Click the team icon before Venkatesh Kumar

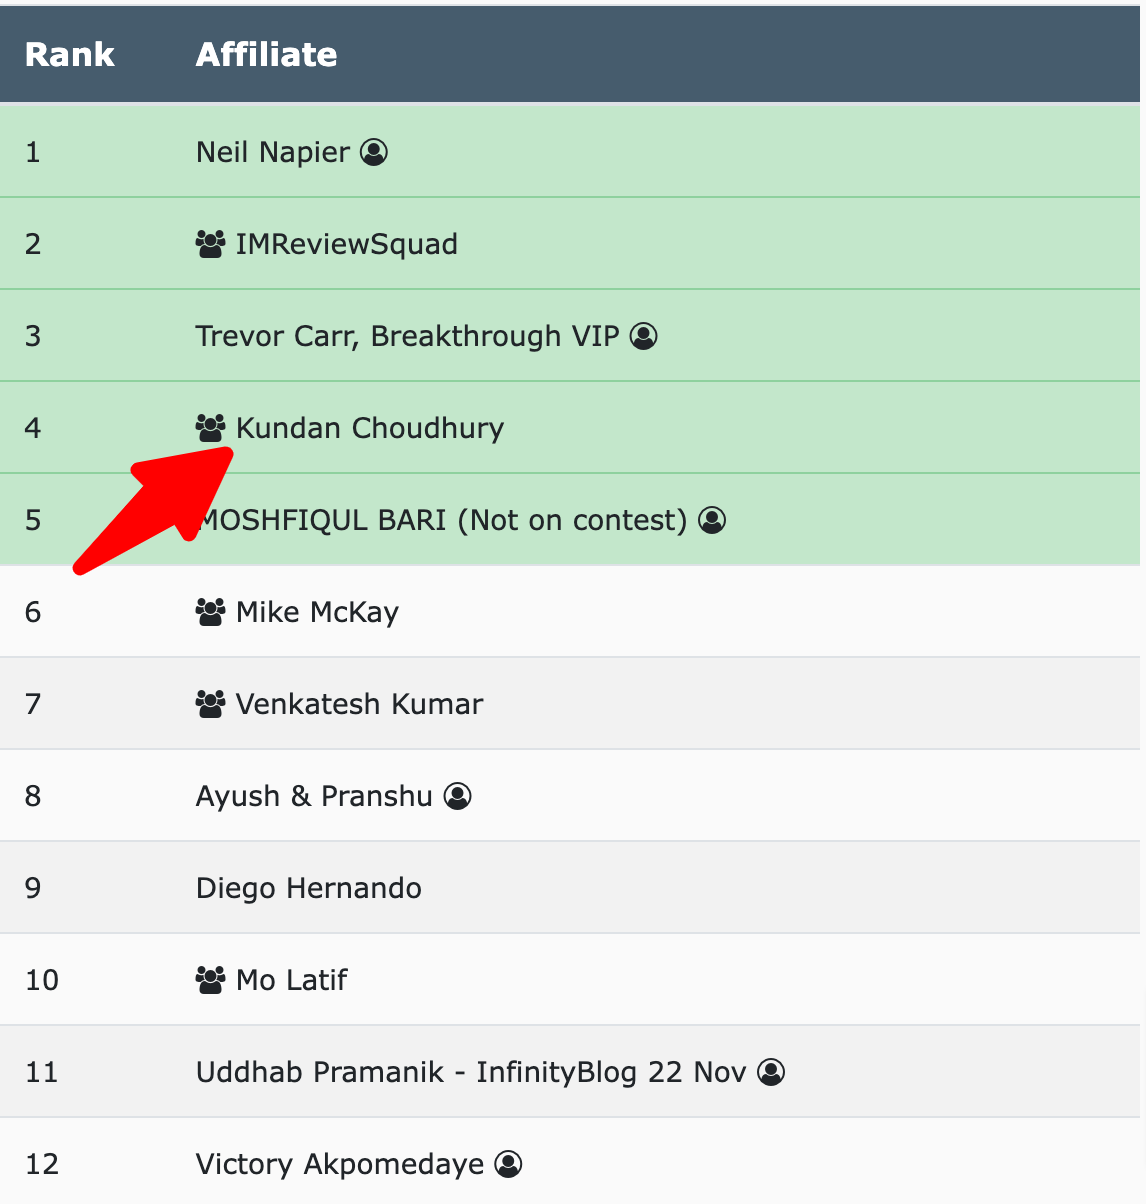210,704
